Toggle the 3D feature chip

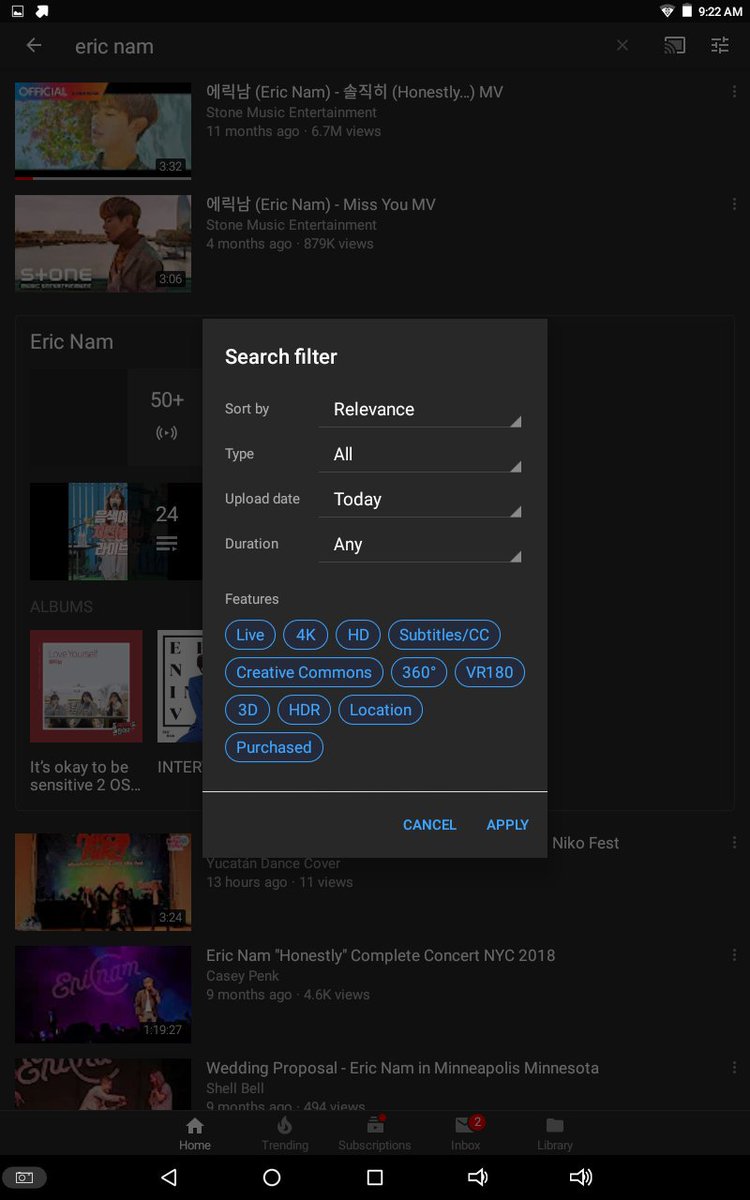(248, 710)
